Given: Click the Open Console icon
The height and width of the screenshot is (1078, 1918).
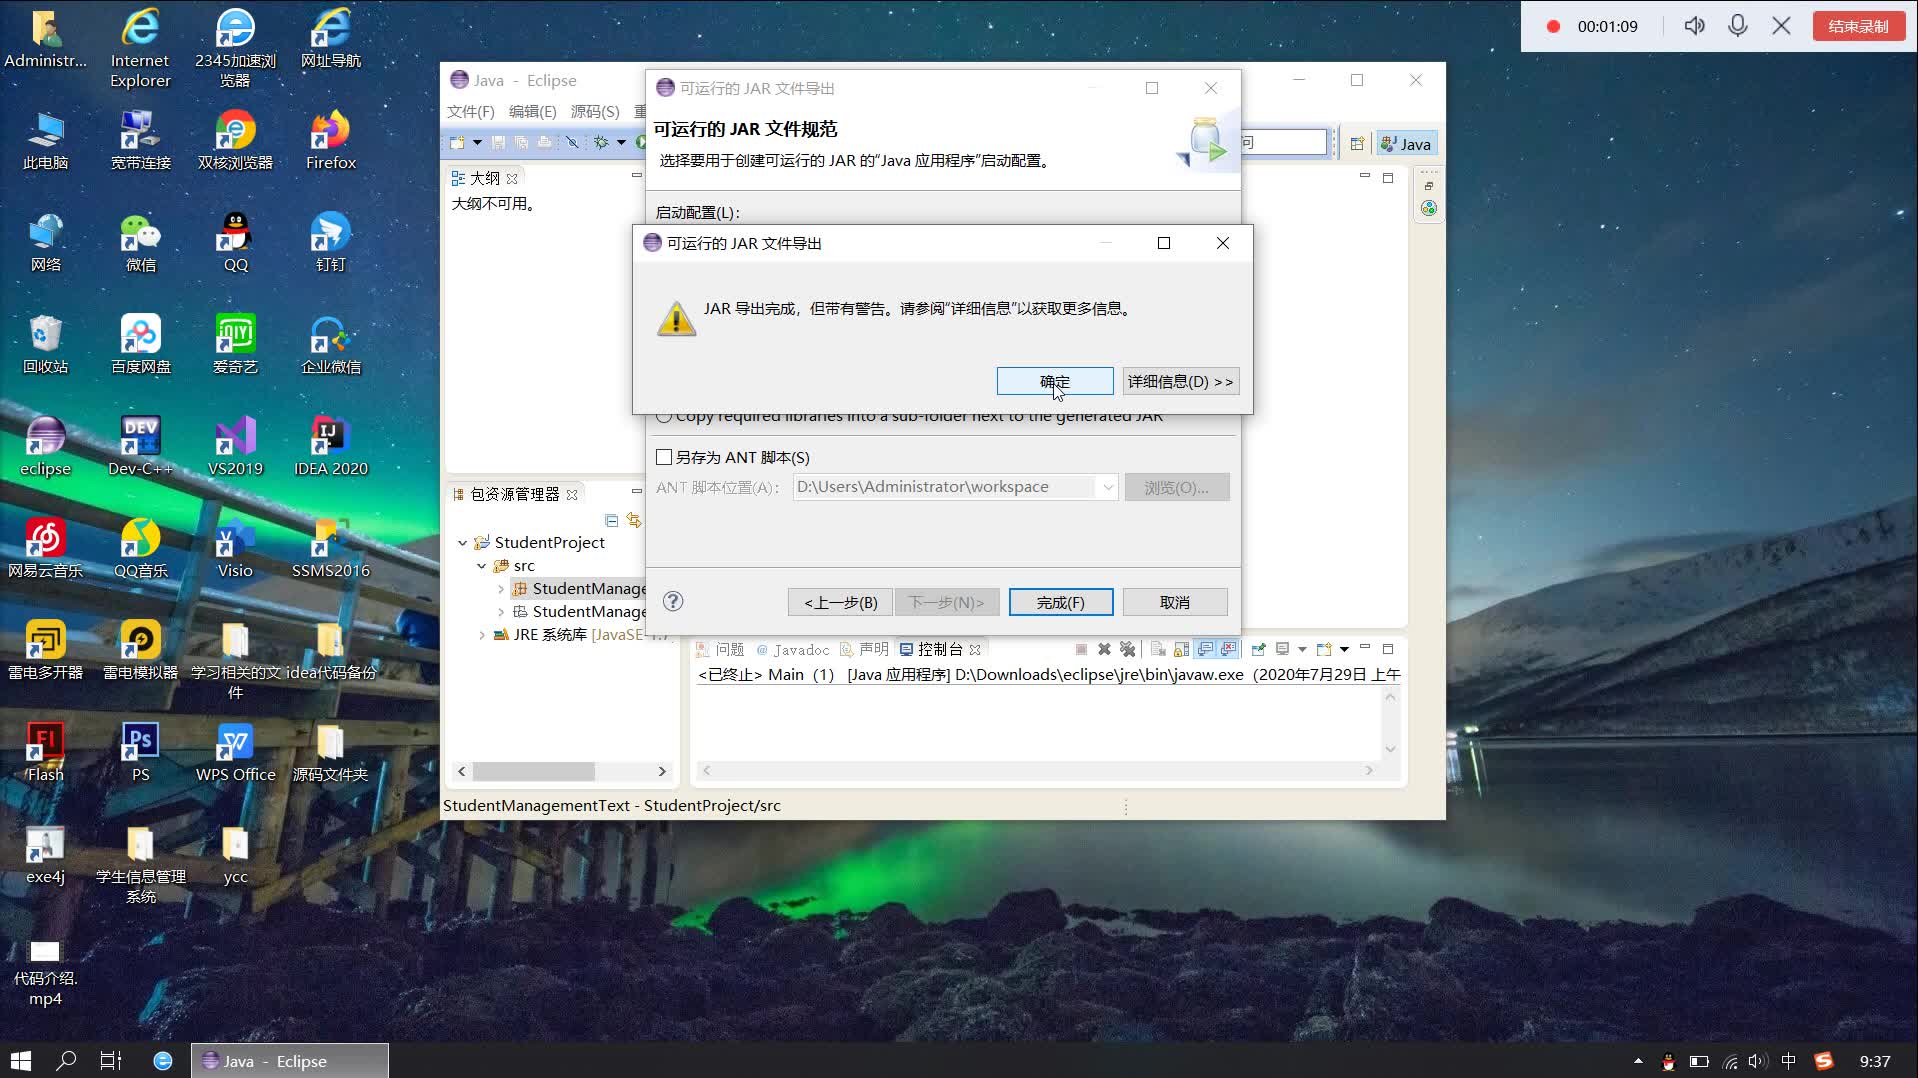Looking at the screenshot, I should tap(1283, 650).
